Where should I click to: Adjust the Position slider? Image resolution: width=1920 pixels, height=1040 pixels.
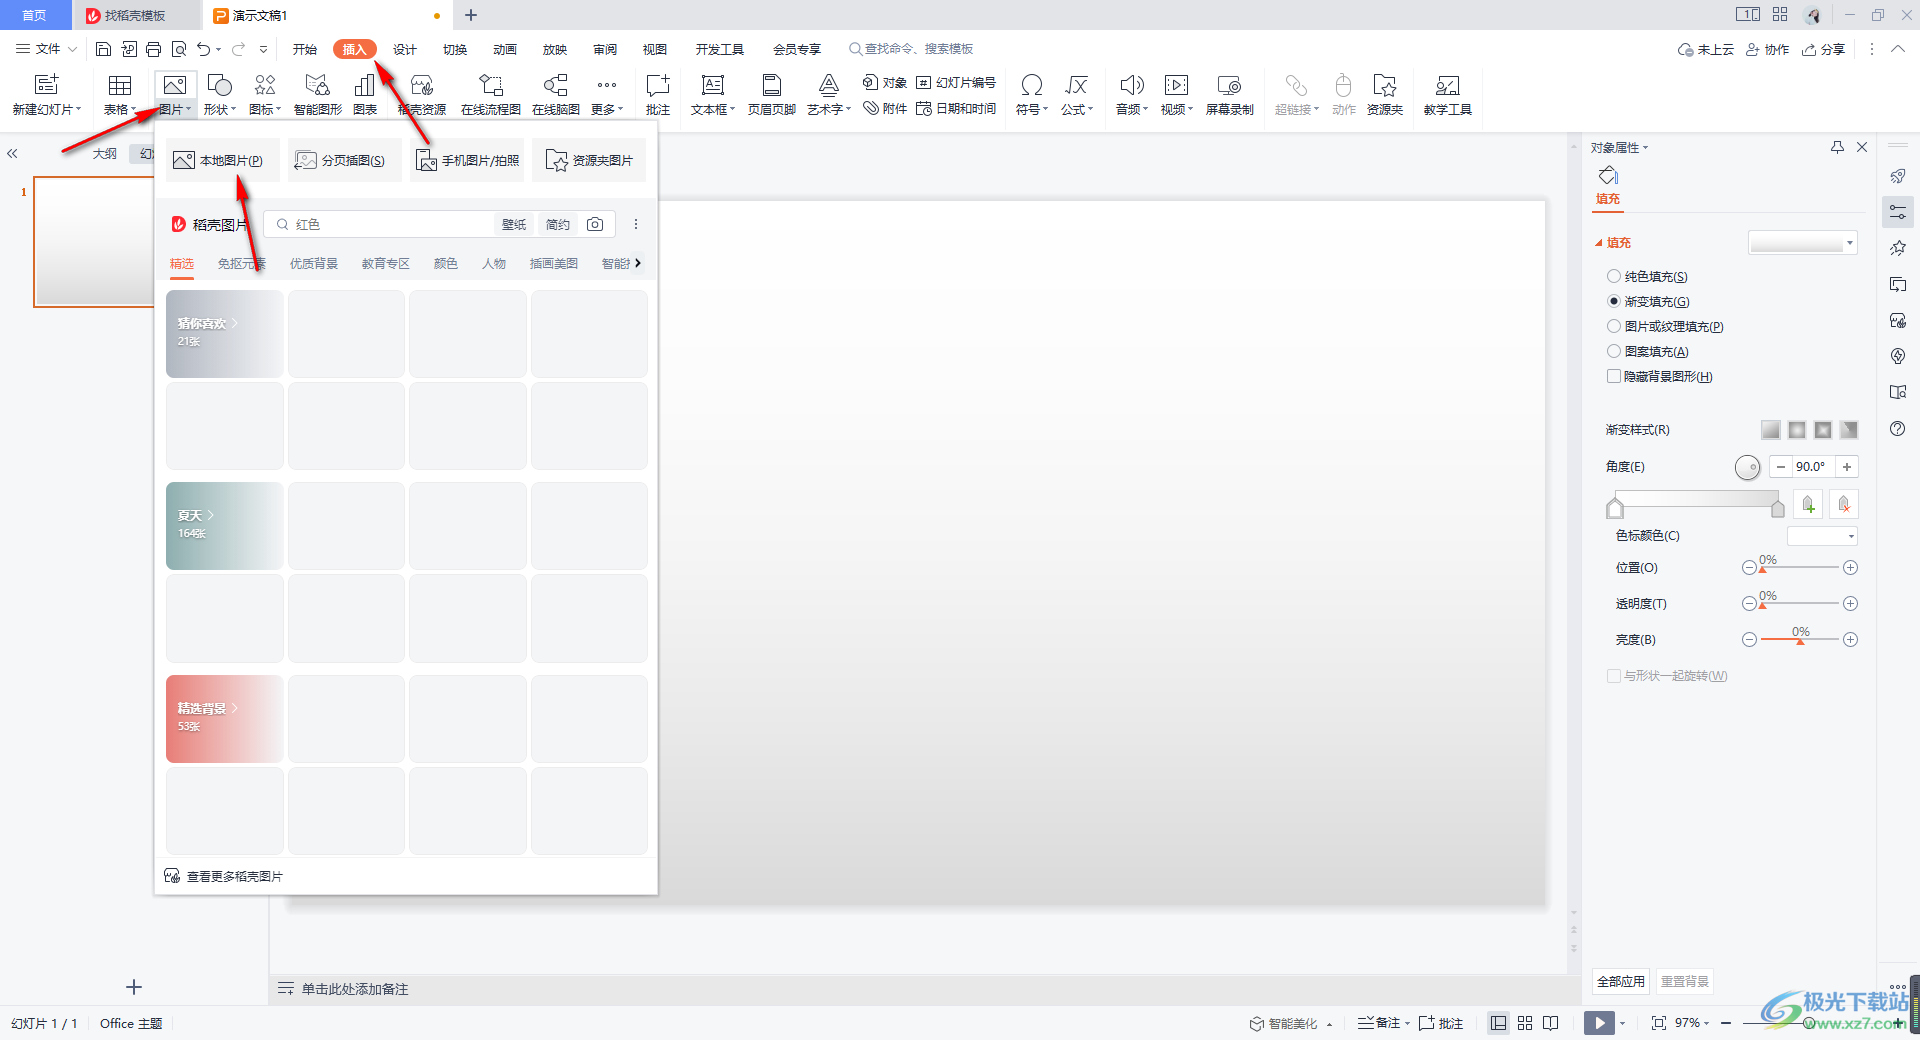pyautogui.click(x=1799, y=568)
